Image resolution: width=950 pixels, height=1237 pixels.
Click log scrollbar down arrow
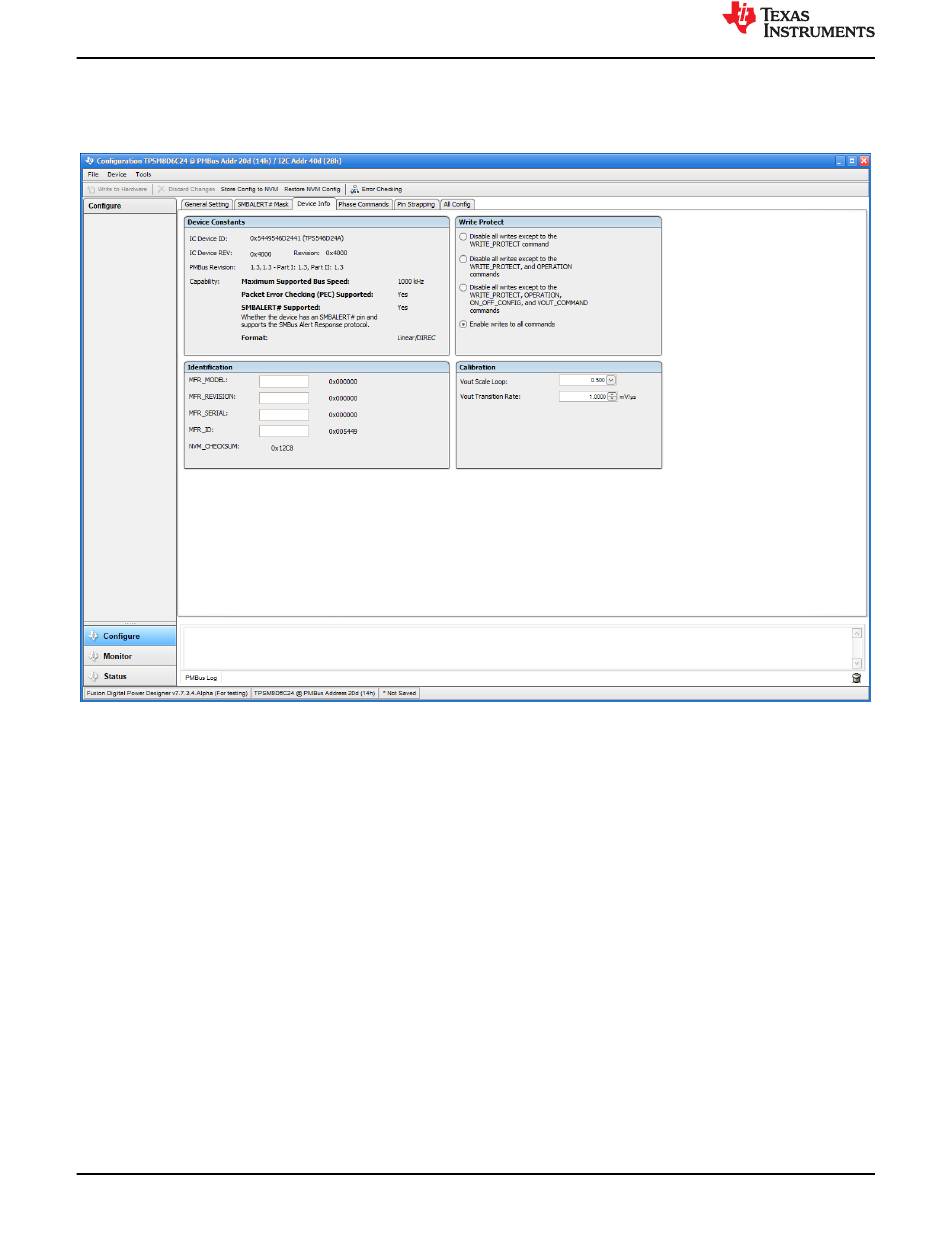point(857,662)
